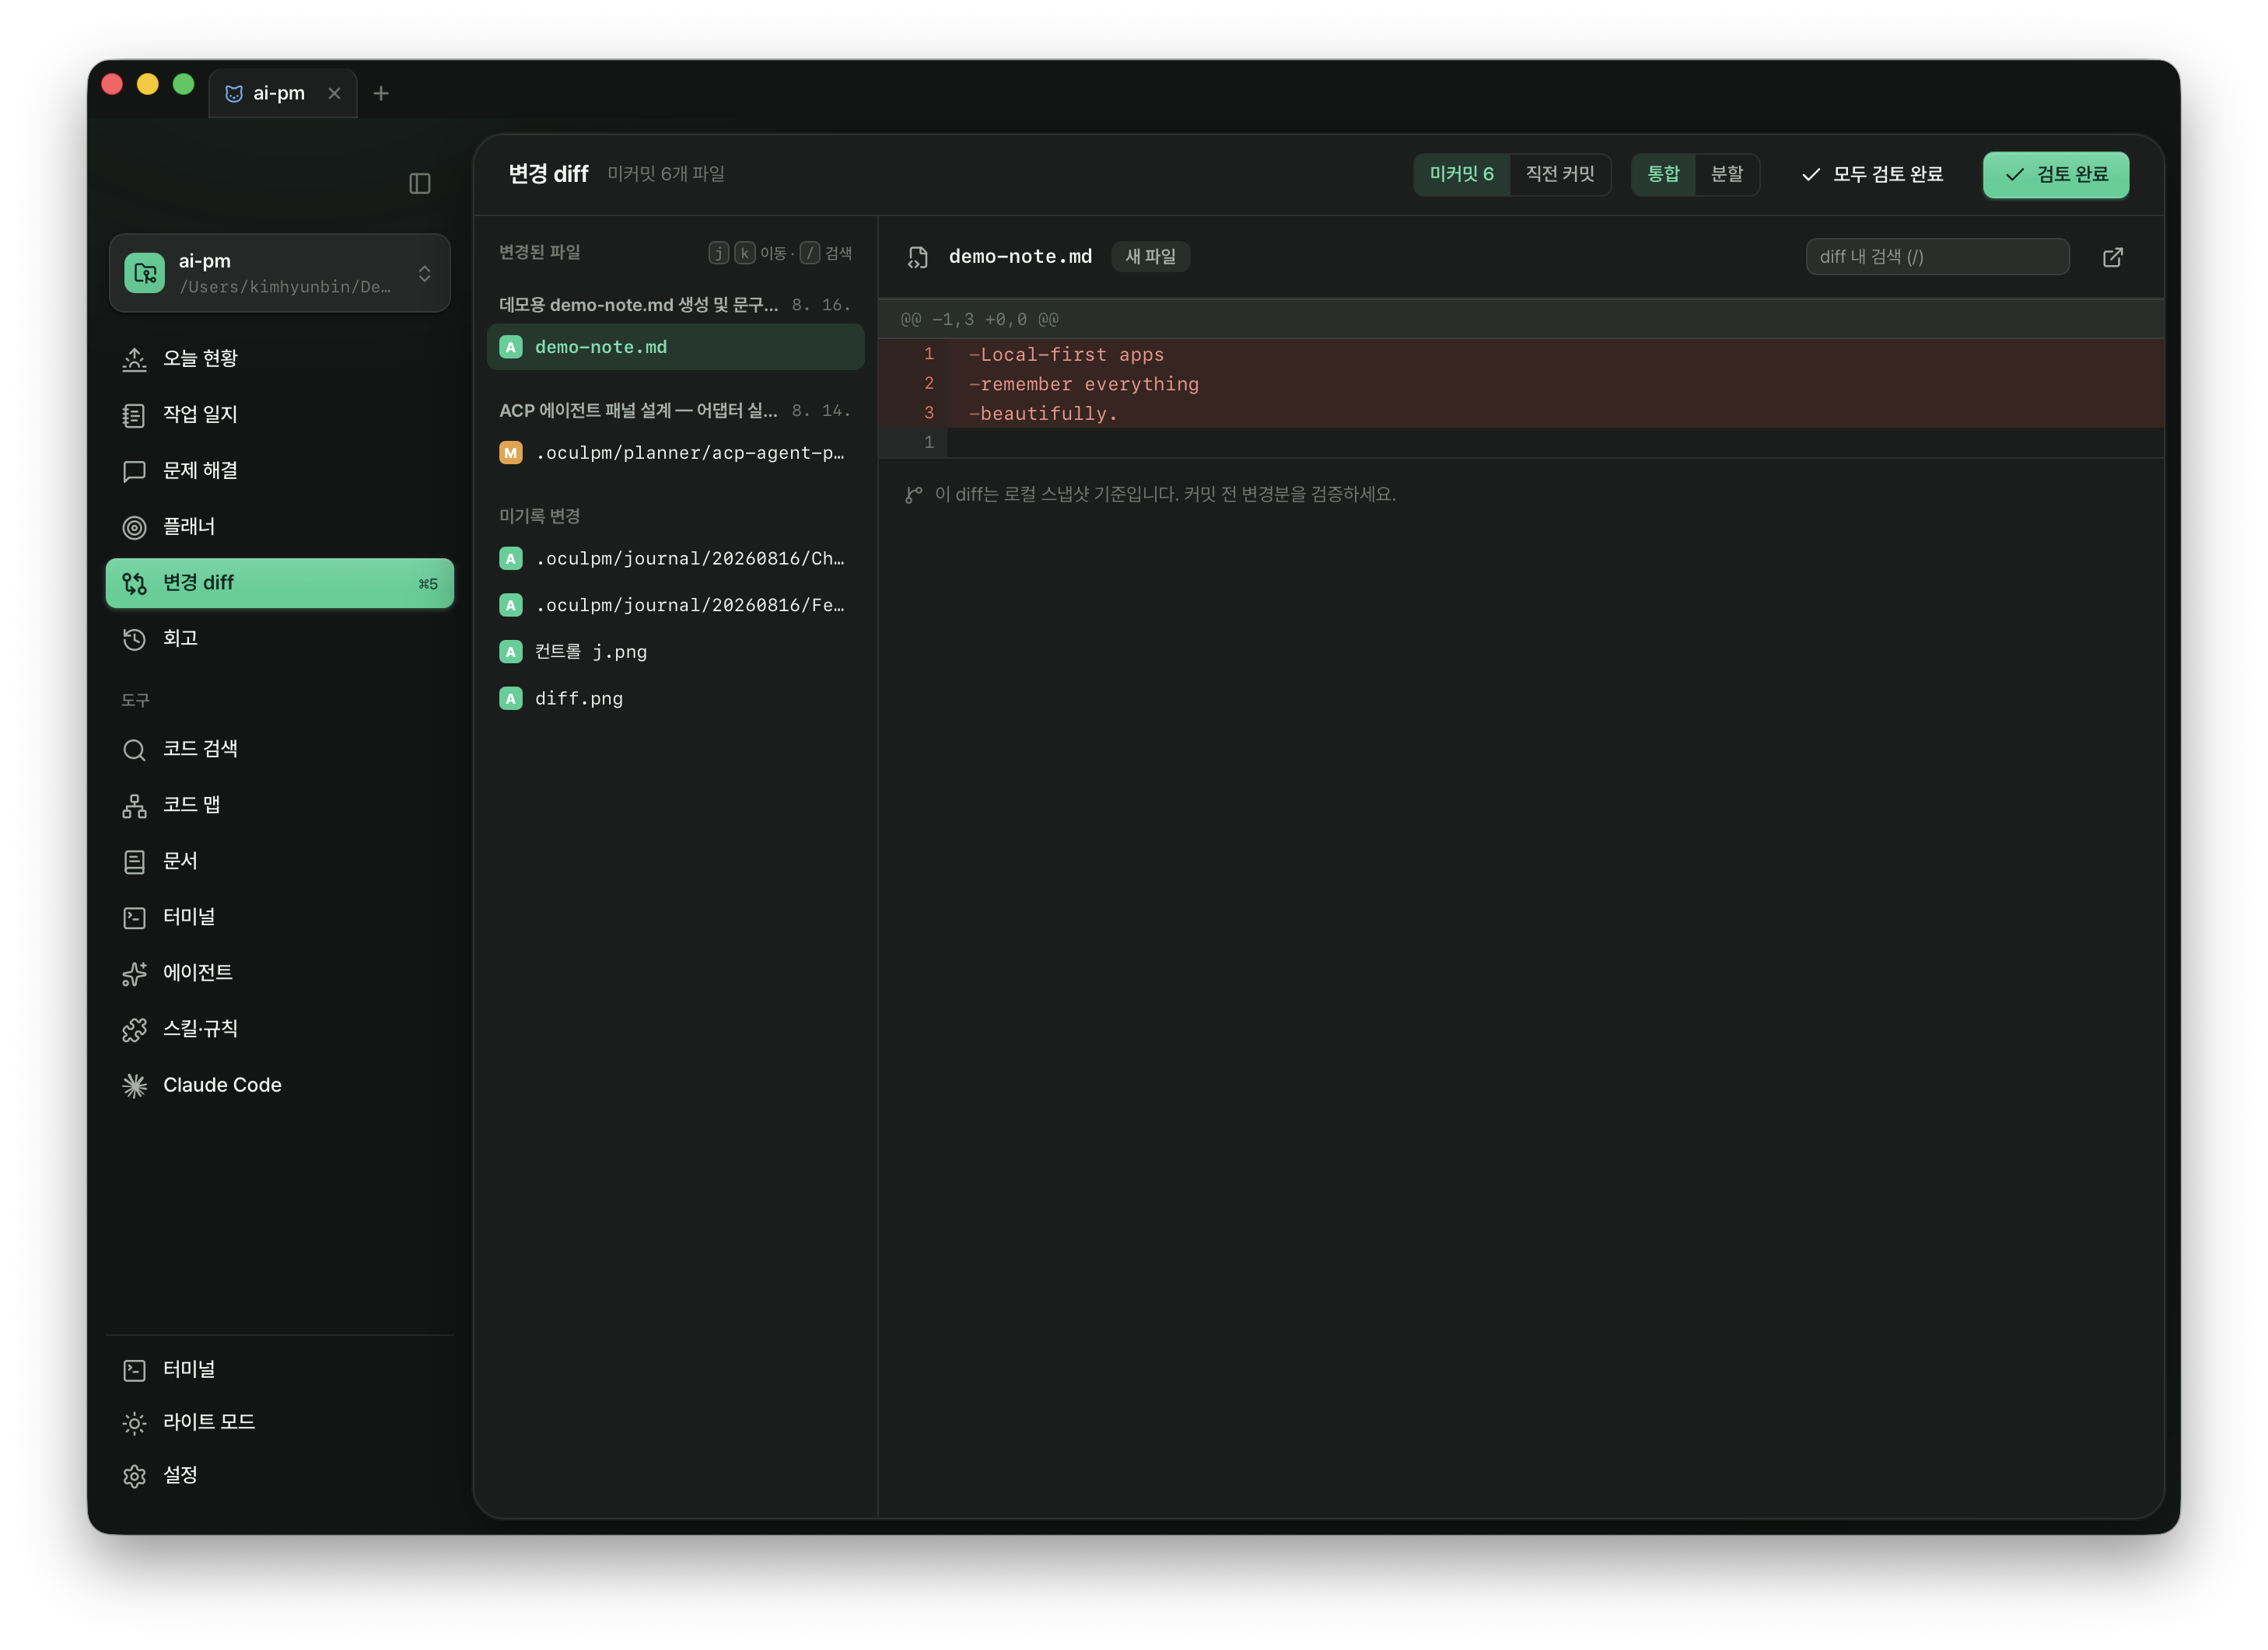The height and width of the screenshot is (1650, 2268).
Task: Click the removed line -remember everything
Action: (x=1520, y=384)
